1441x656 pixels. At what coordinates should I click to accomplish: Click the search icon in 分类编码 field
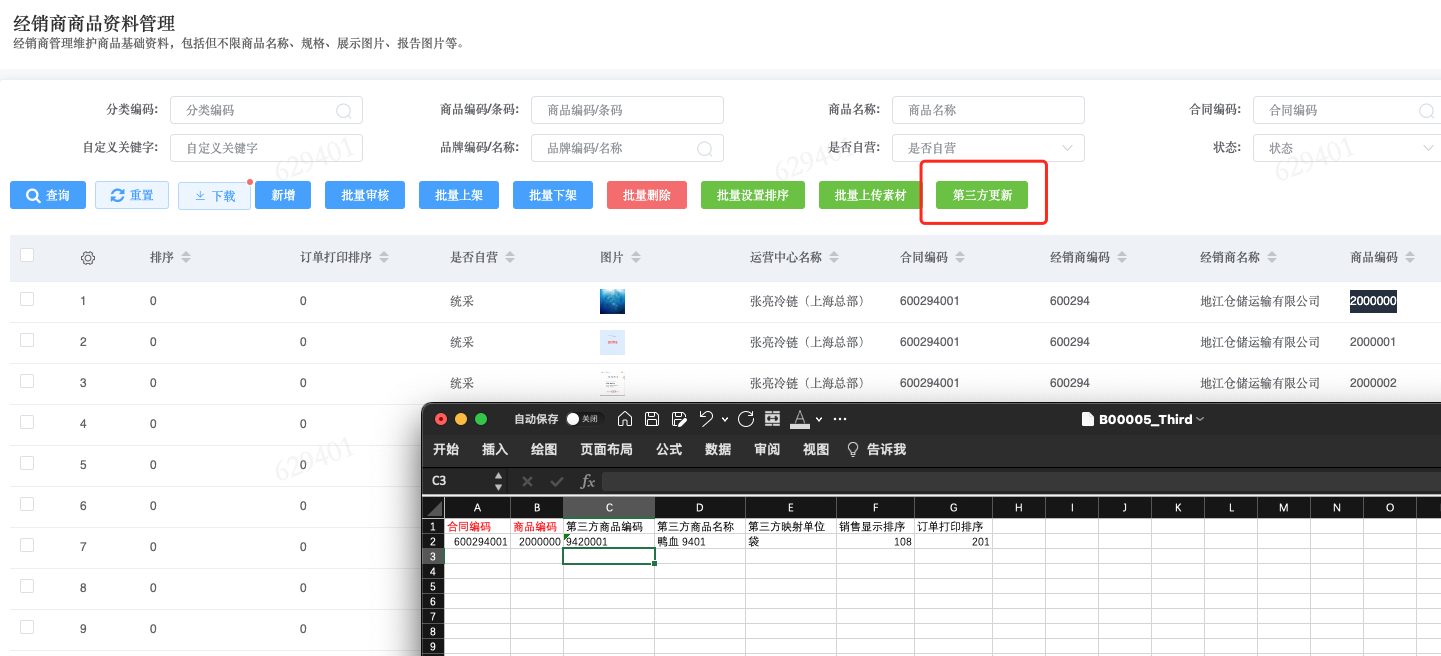[x=344, y=111]
